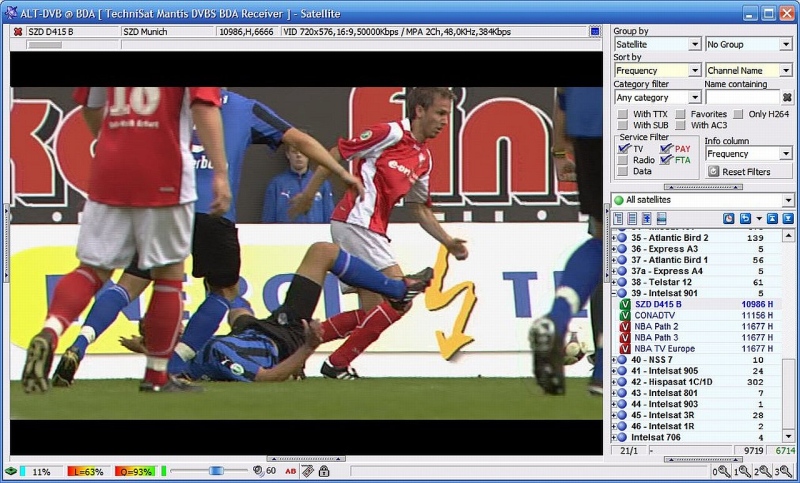This screenshot has height=483, width=800.
Task: Click the first list view icon above channel tree
Action: coord(618,218)
